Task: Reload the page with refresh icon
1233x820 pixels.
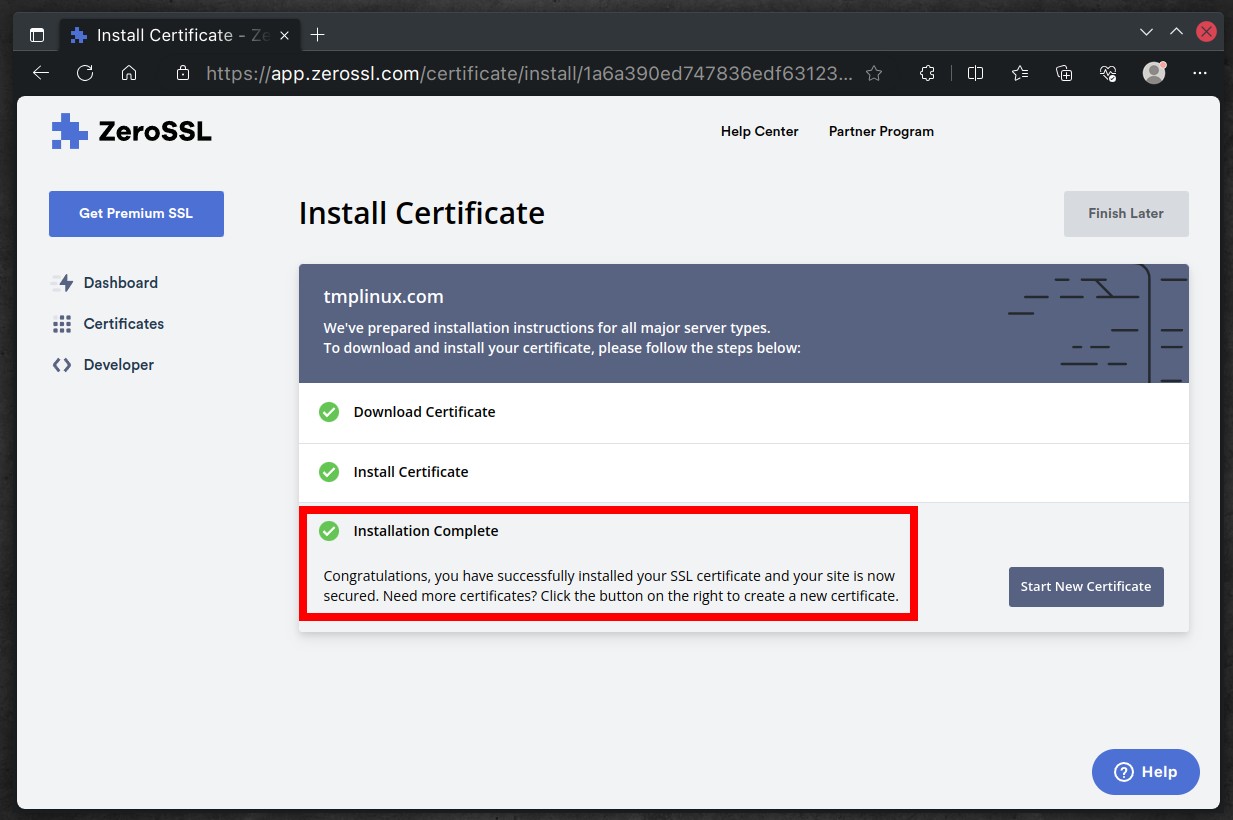Action: [x=85, y=73]
